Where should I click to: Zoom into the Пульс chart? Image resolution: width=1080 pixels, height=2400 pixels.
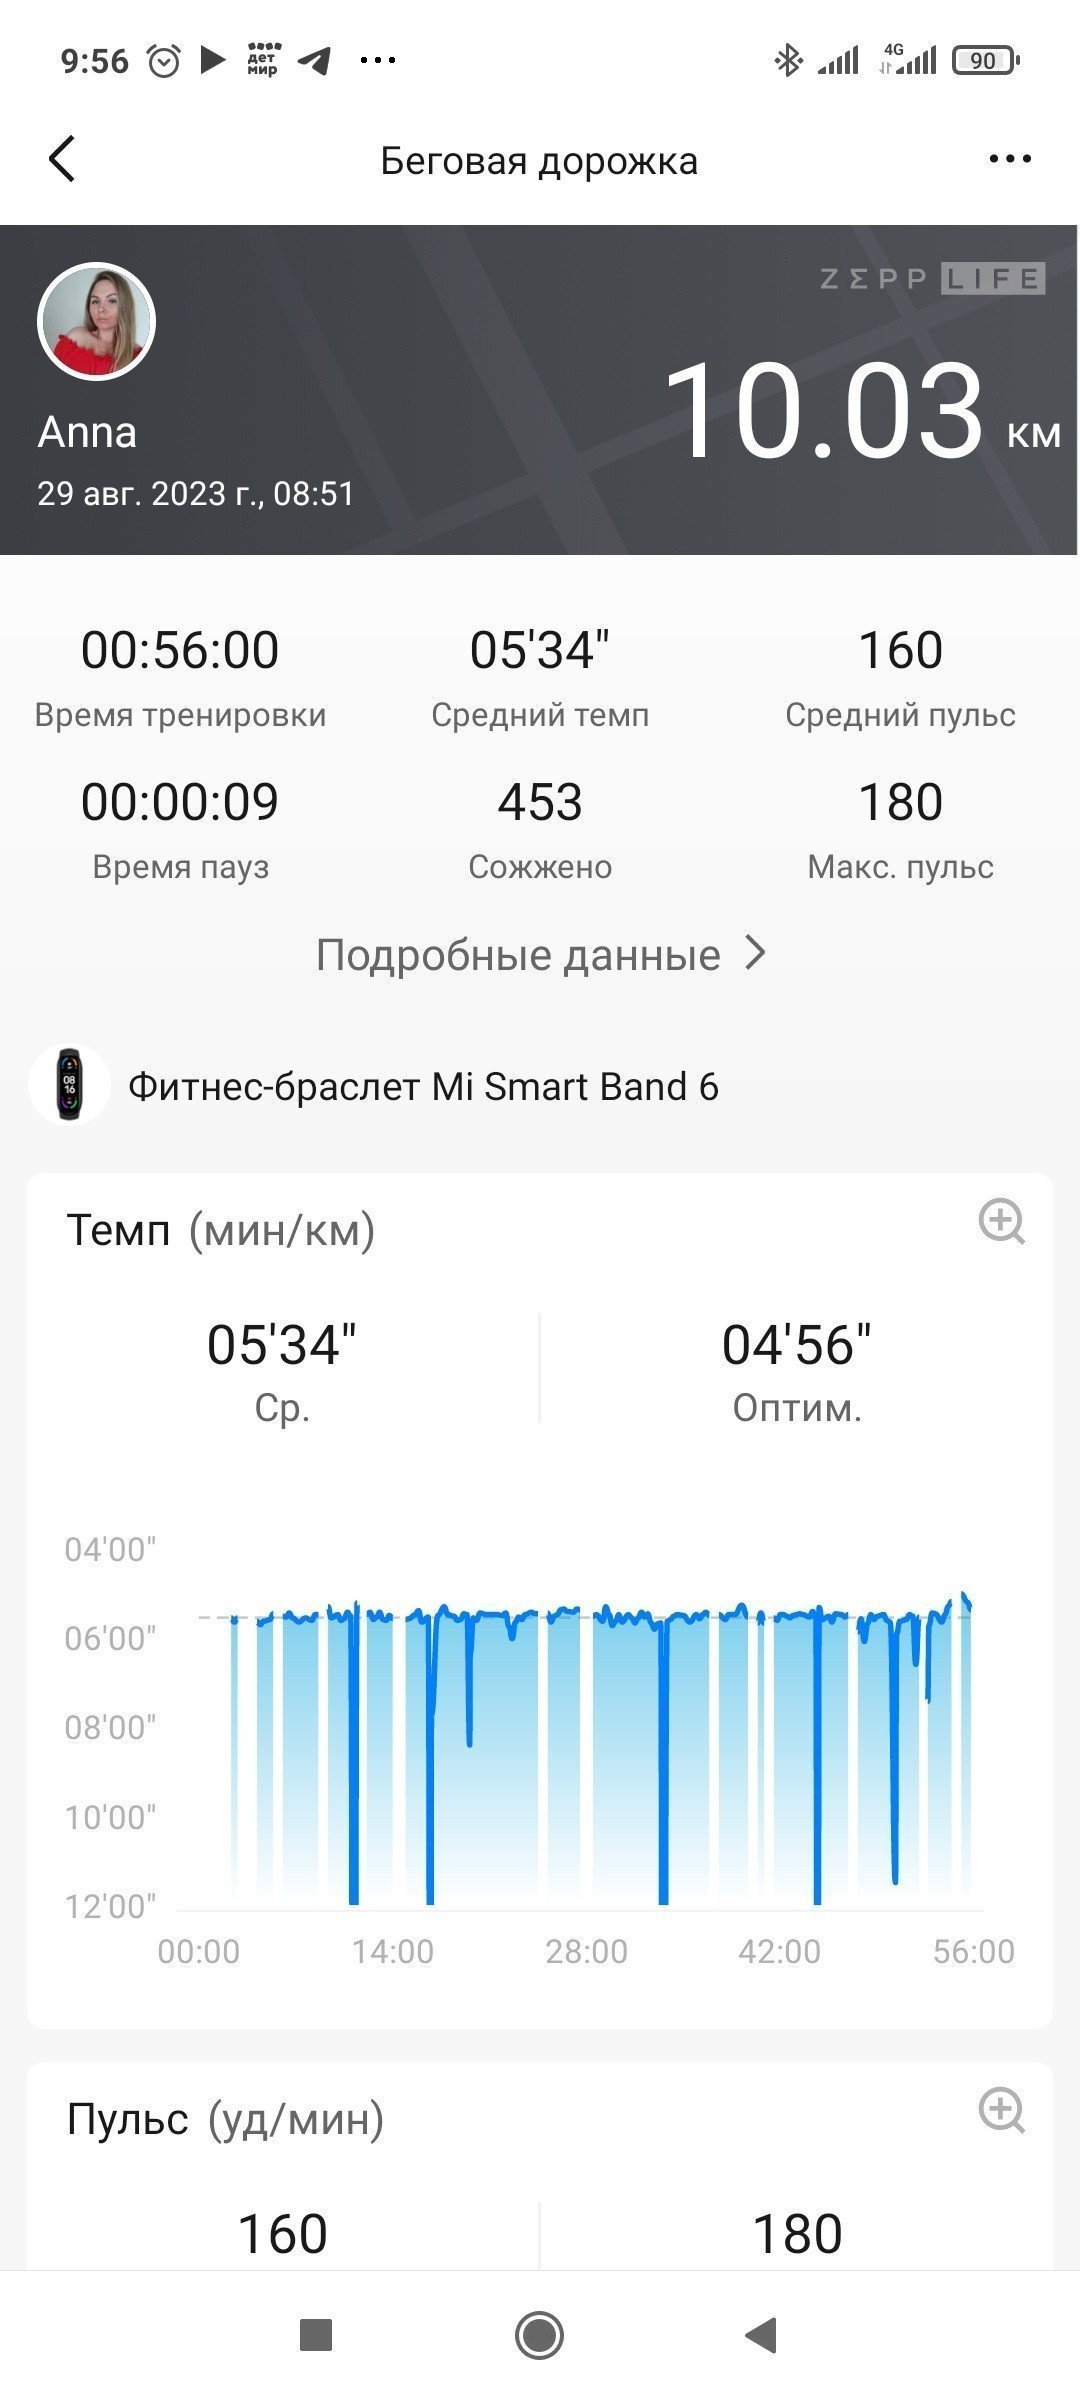click(x=1001, y=2110)
